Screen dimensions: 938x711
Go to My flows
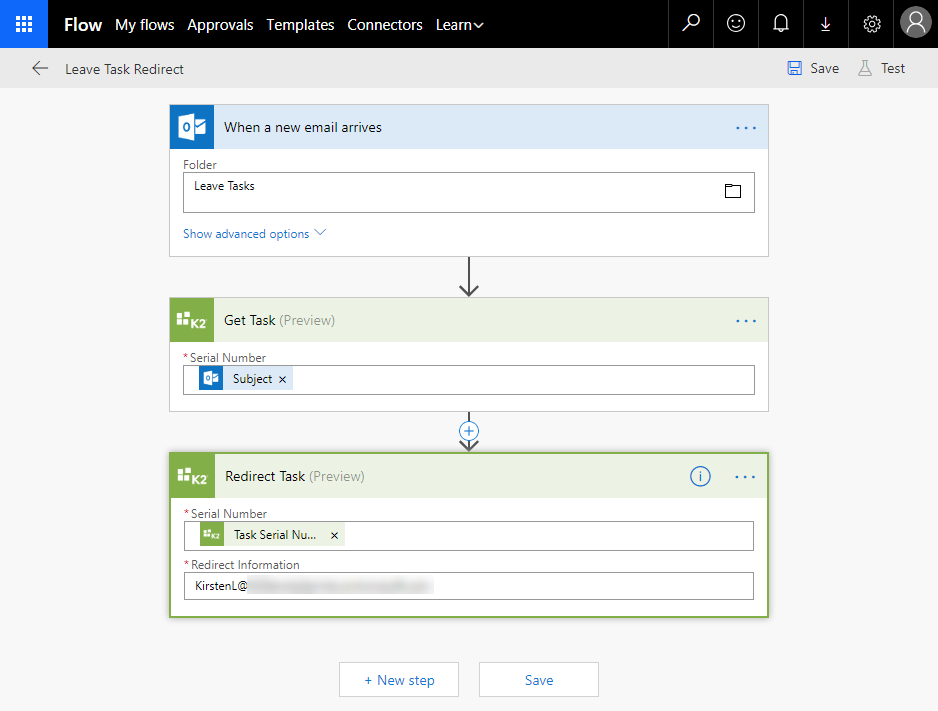pyautogui.click(x=144, y=25)
